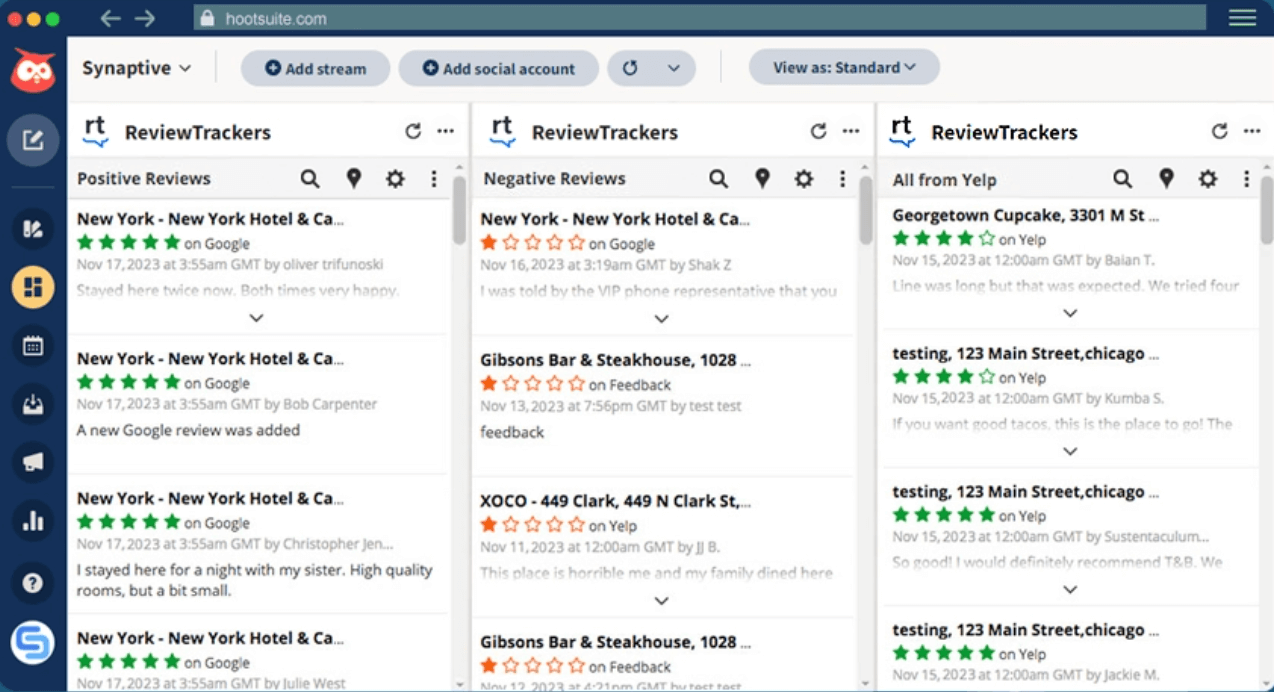Viewport: 1274px width, 692px height.
Task: Expand the first New York Hotel review
Action: (256, 317)
